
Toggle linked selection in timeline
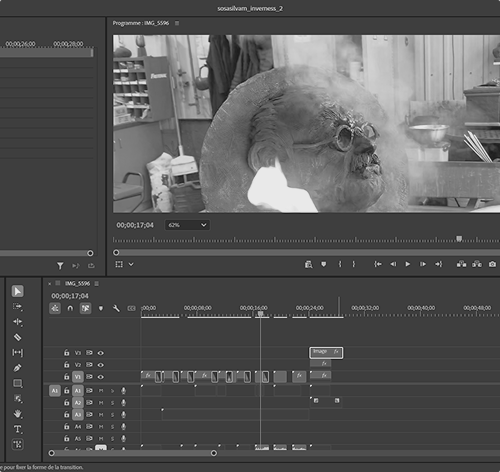[85, 308]
